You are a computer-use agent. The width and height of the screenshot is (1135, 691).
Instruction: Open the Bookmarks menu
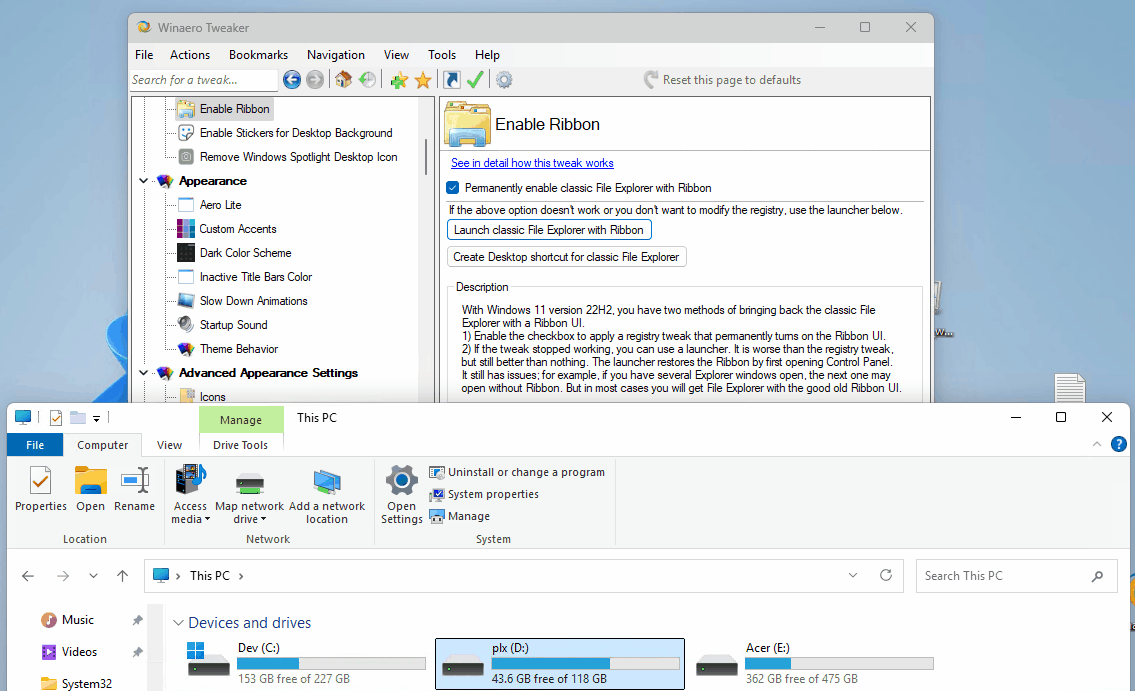coord(258,55)
